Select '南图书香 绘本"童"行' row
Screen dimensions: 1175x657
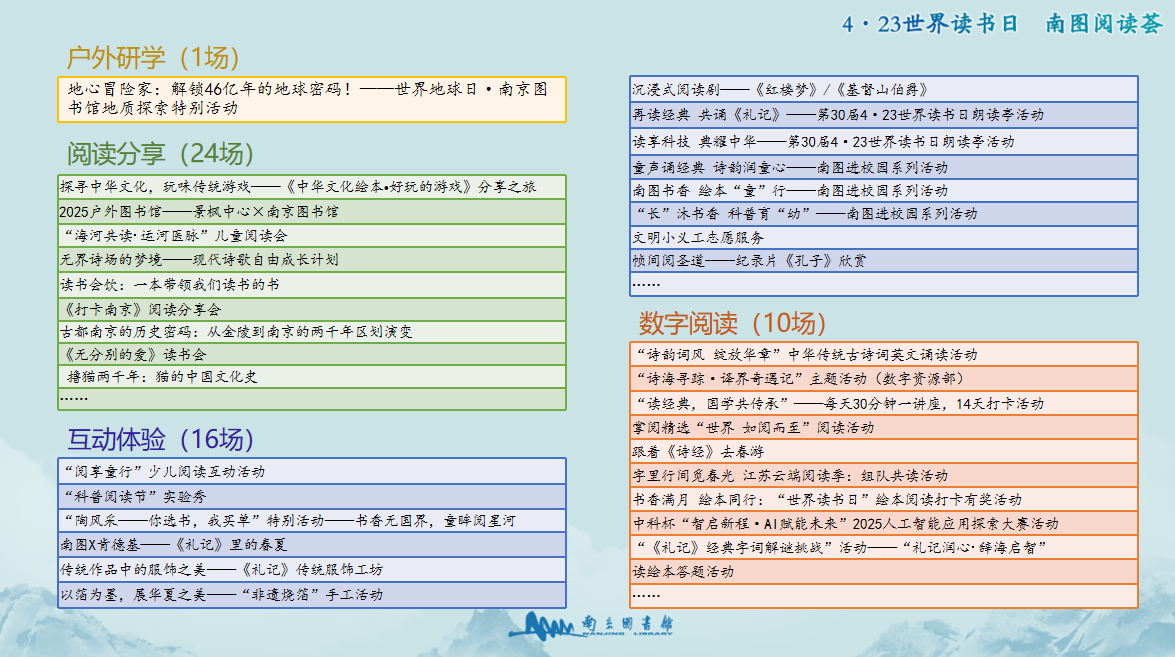[884, 190]
